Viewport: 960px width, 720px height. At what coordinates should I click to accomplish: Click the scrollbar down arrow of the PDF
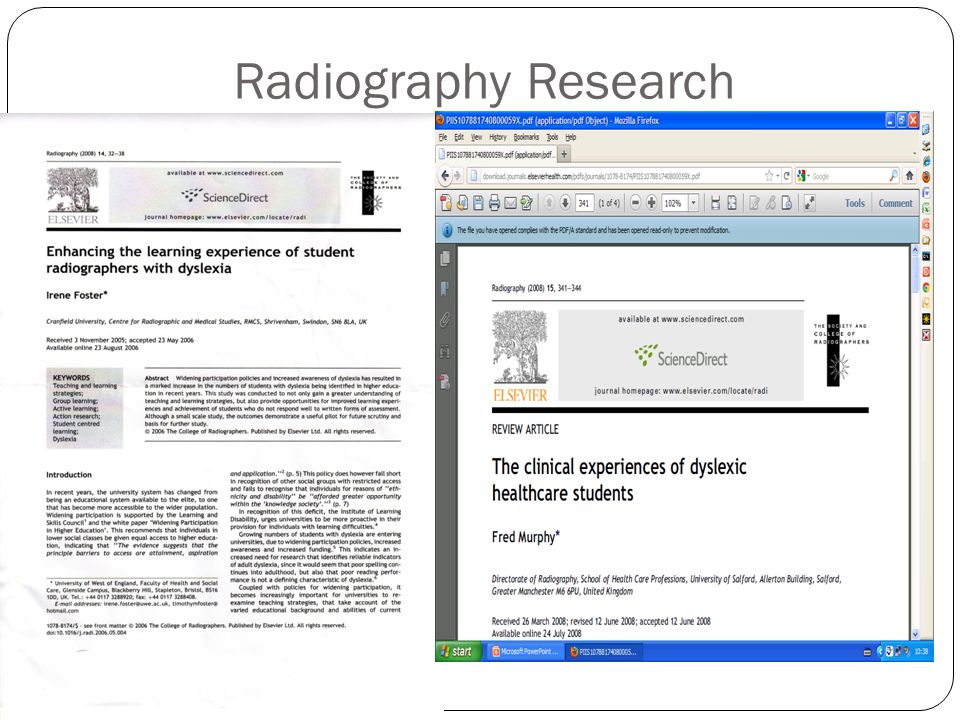[x=915, y=634]
